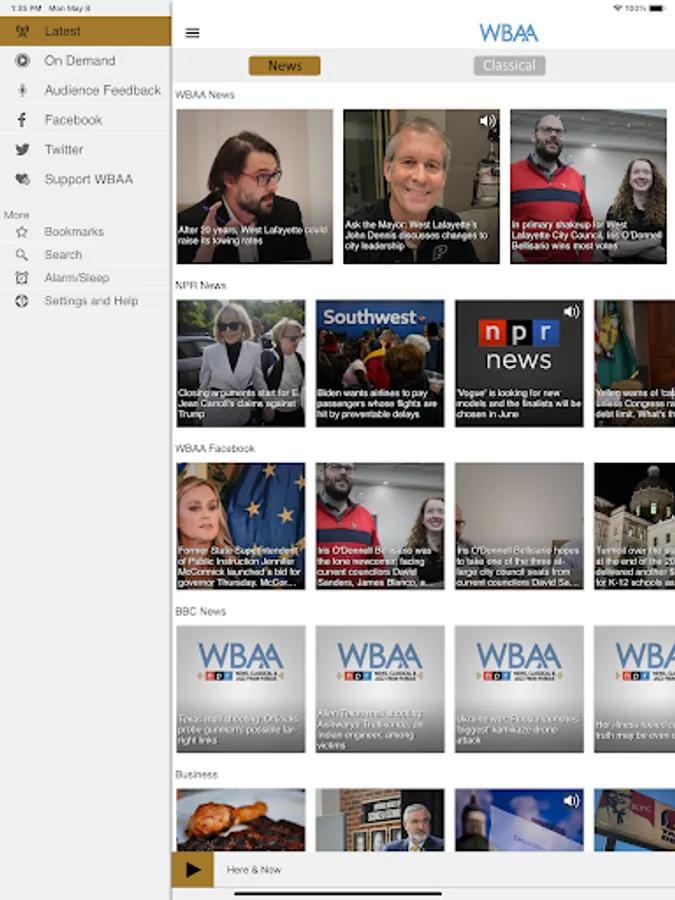This screenshot has width=675, height=900.
Task: Click the Audience Feedback microphone icon
Action: [x=22, y=90]
